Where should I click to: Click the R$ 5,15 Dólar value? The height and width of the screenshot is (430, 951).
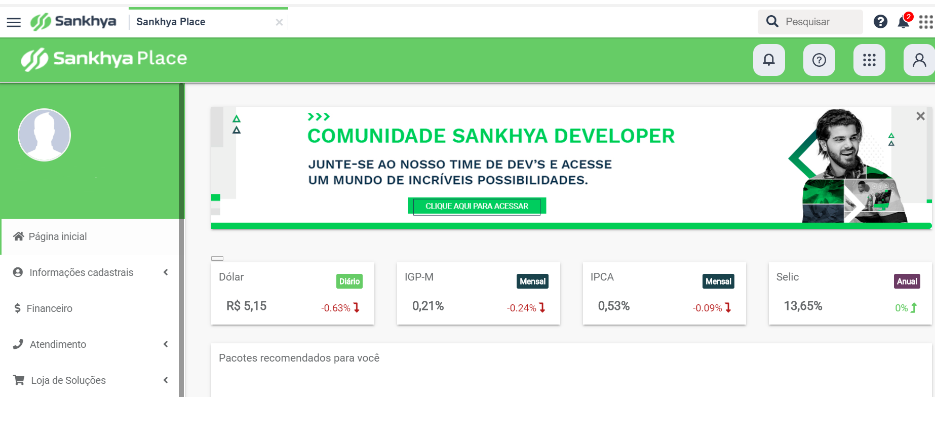(246, 306)
